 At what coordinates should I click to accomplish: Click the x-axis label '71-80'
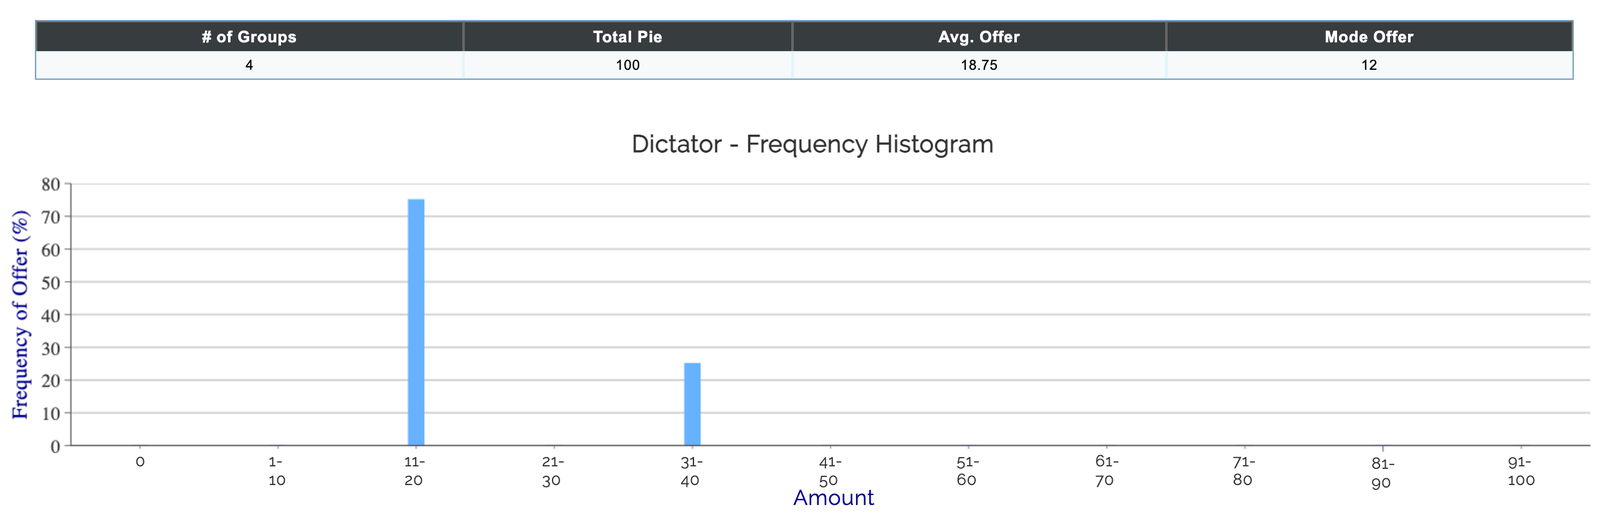[x=1244, y=471]
